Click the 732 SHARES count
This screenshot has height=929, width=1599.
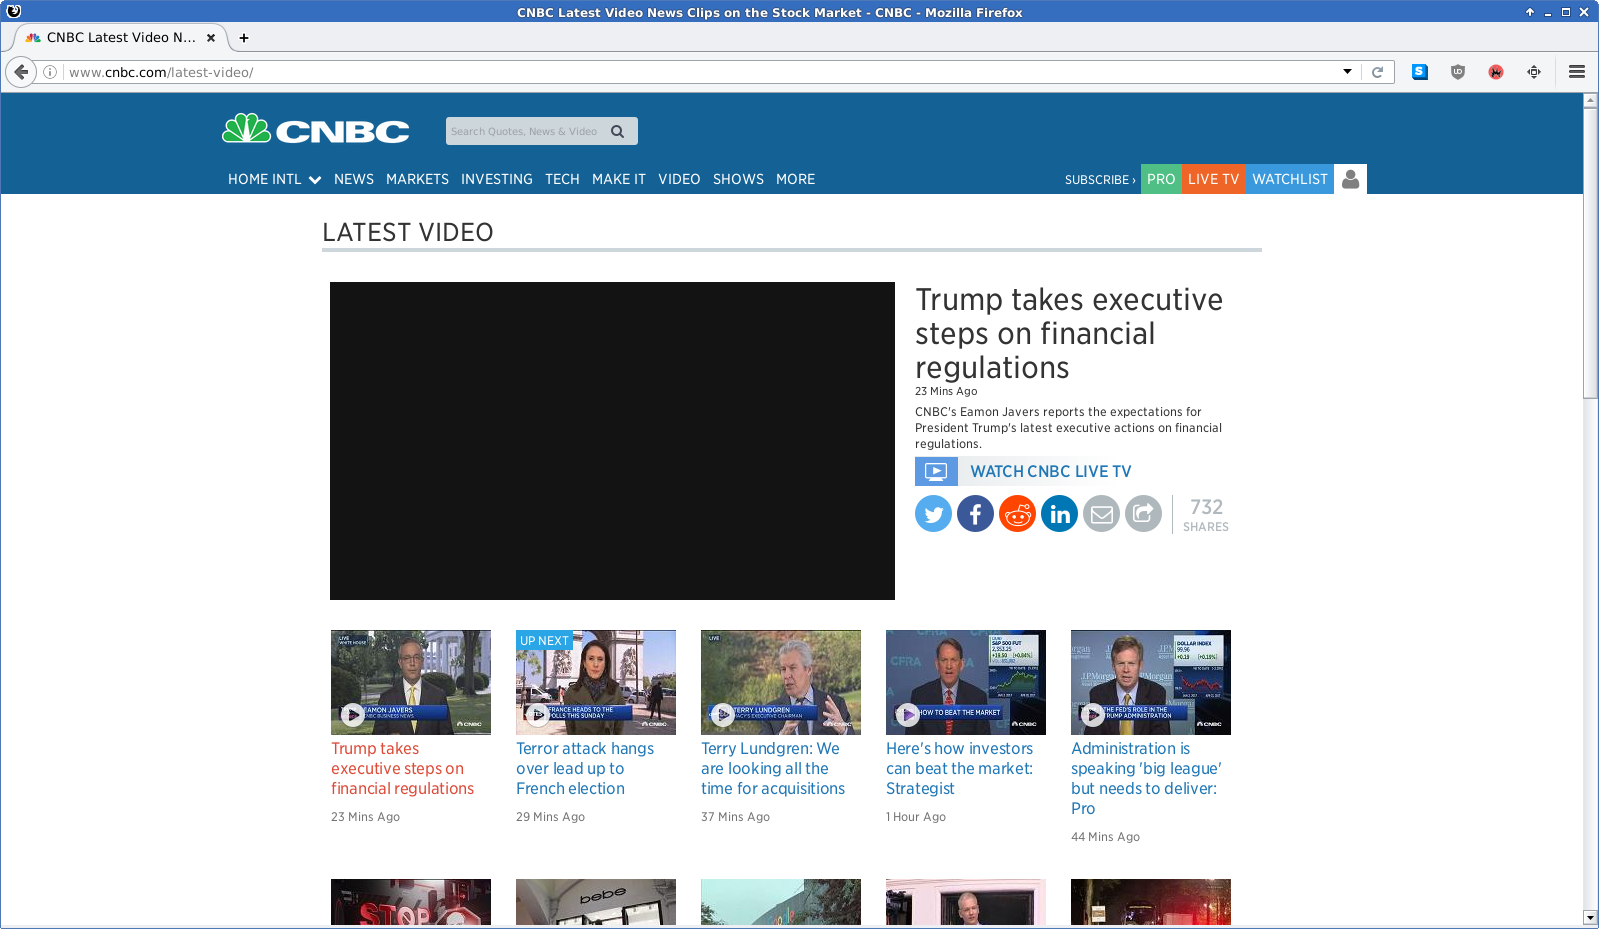pos(1206,514)
